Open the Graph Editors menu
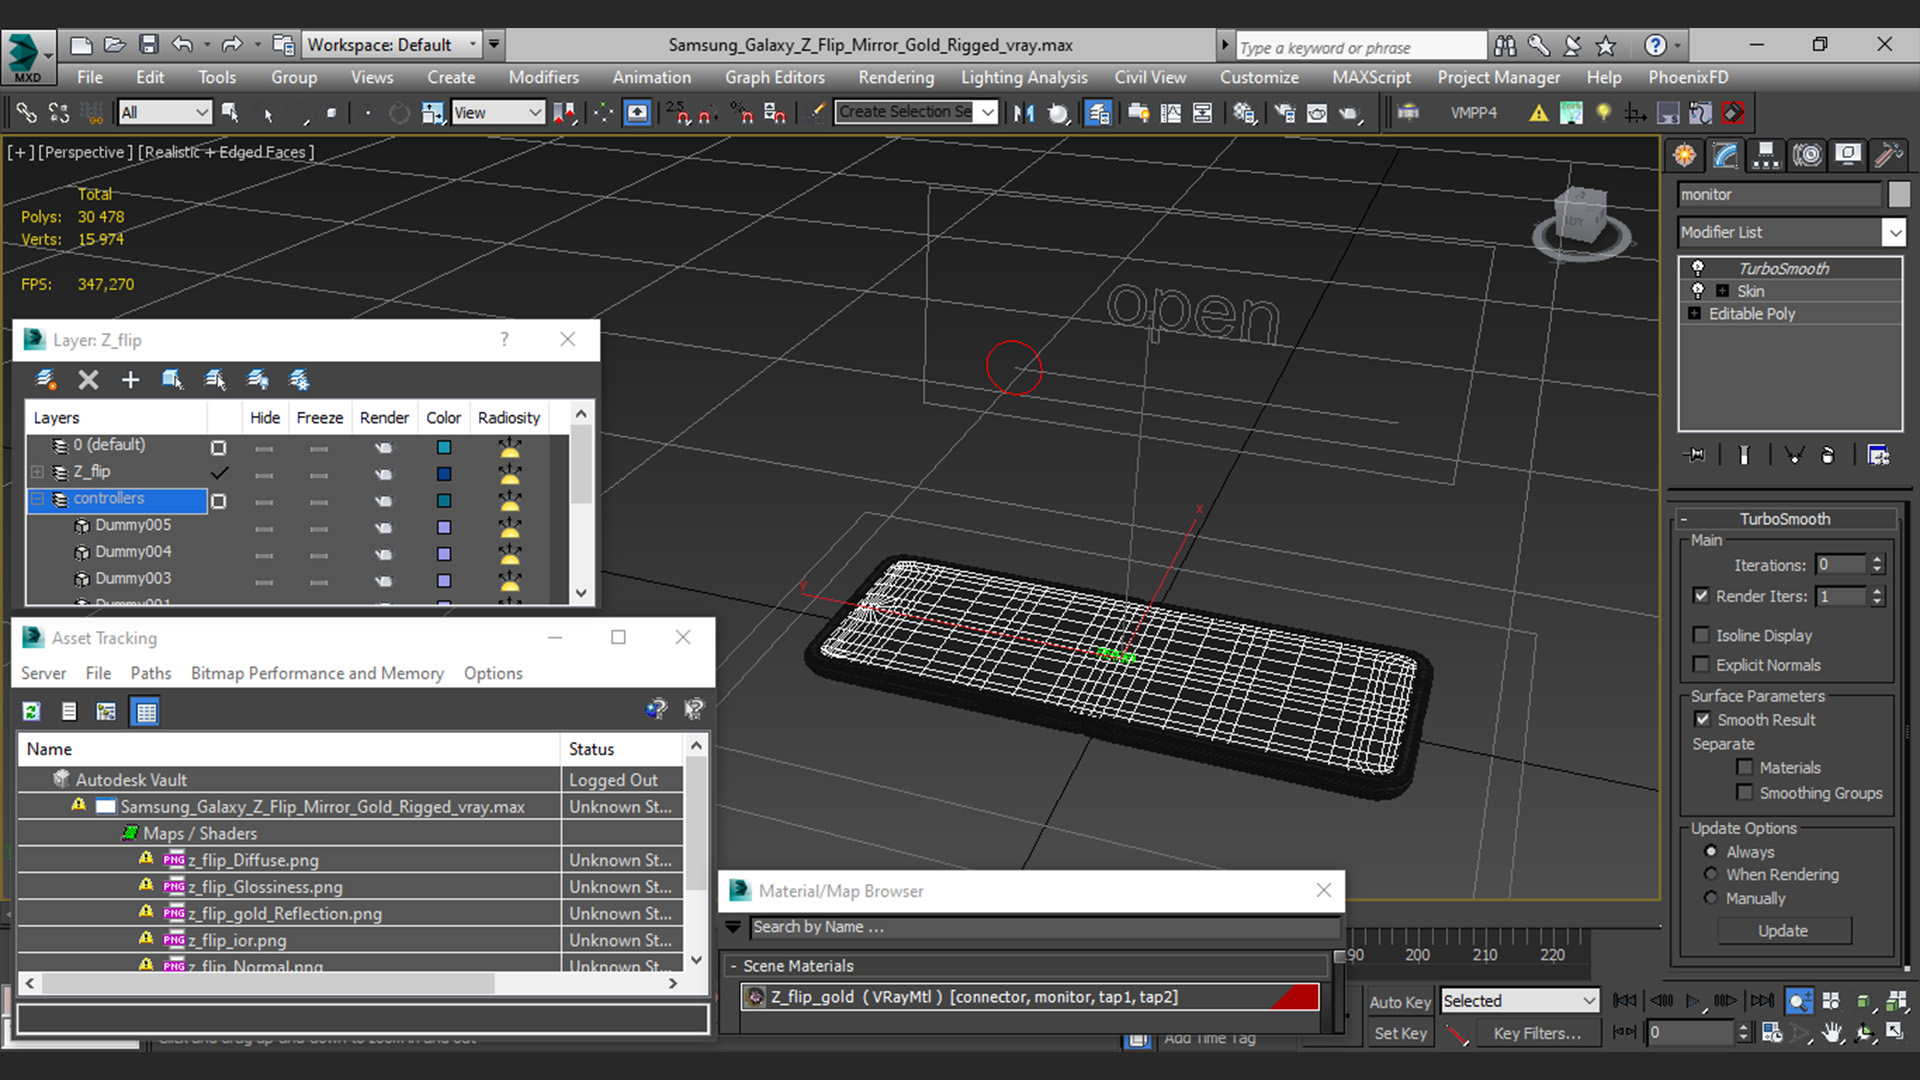1920x1080 pixels. pyautogui.click(x=775, y=77)
